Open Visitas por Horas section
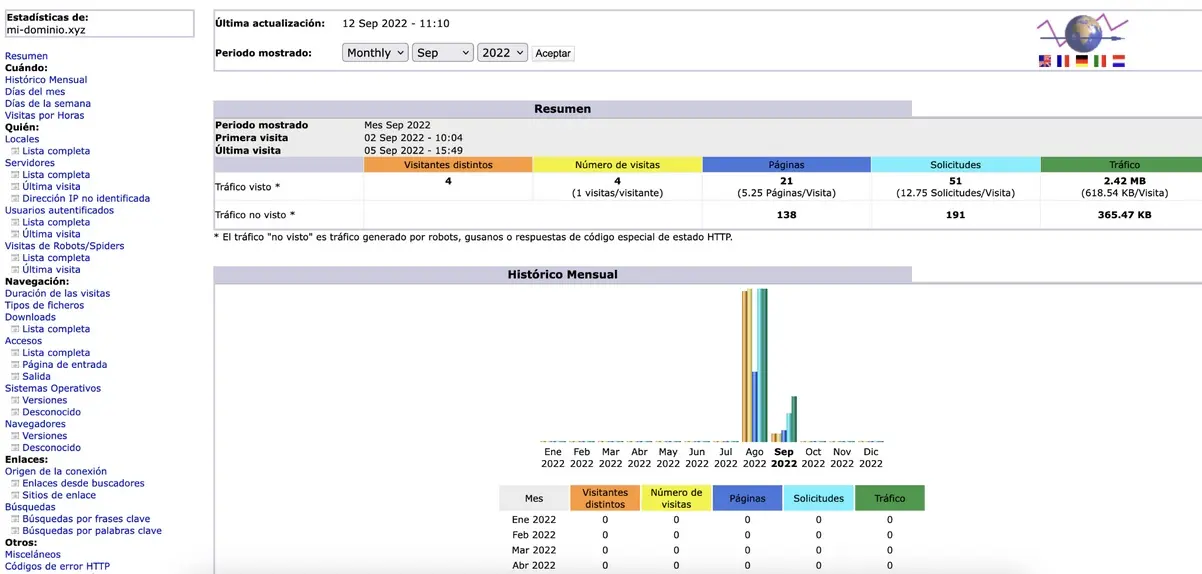This screenshot has height=574, width=1202. (x=45, y=116)
